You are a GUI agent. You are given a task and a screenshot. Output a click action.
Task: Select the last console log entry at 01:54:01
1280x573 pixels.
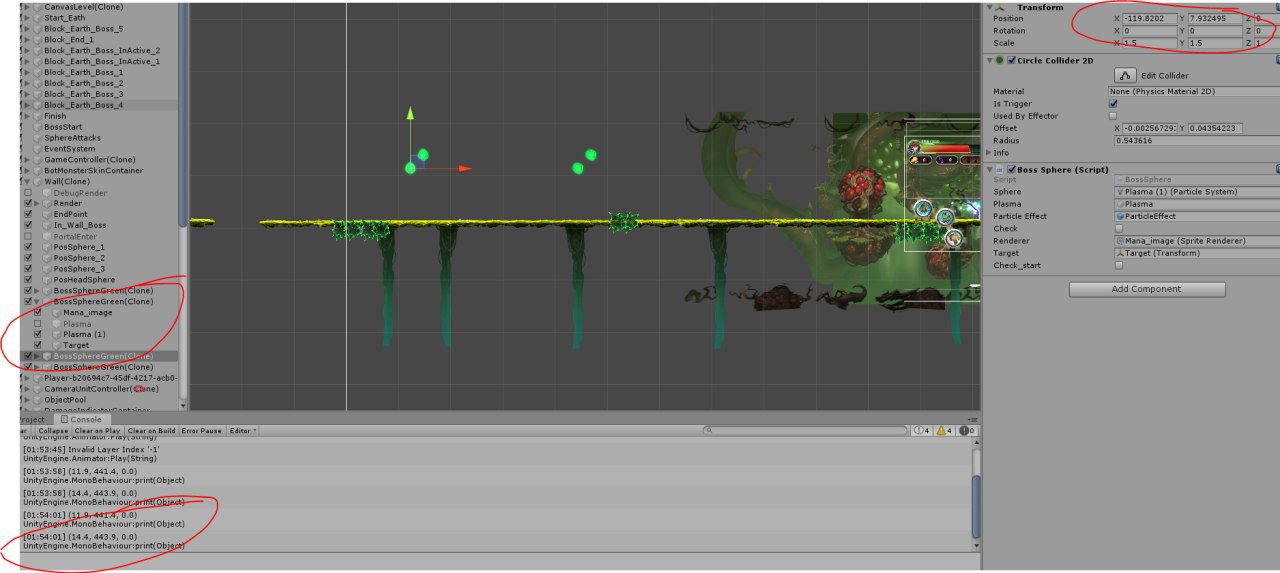[495, 541]
